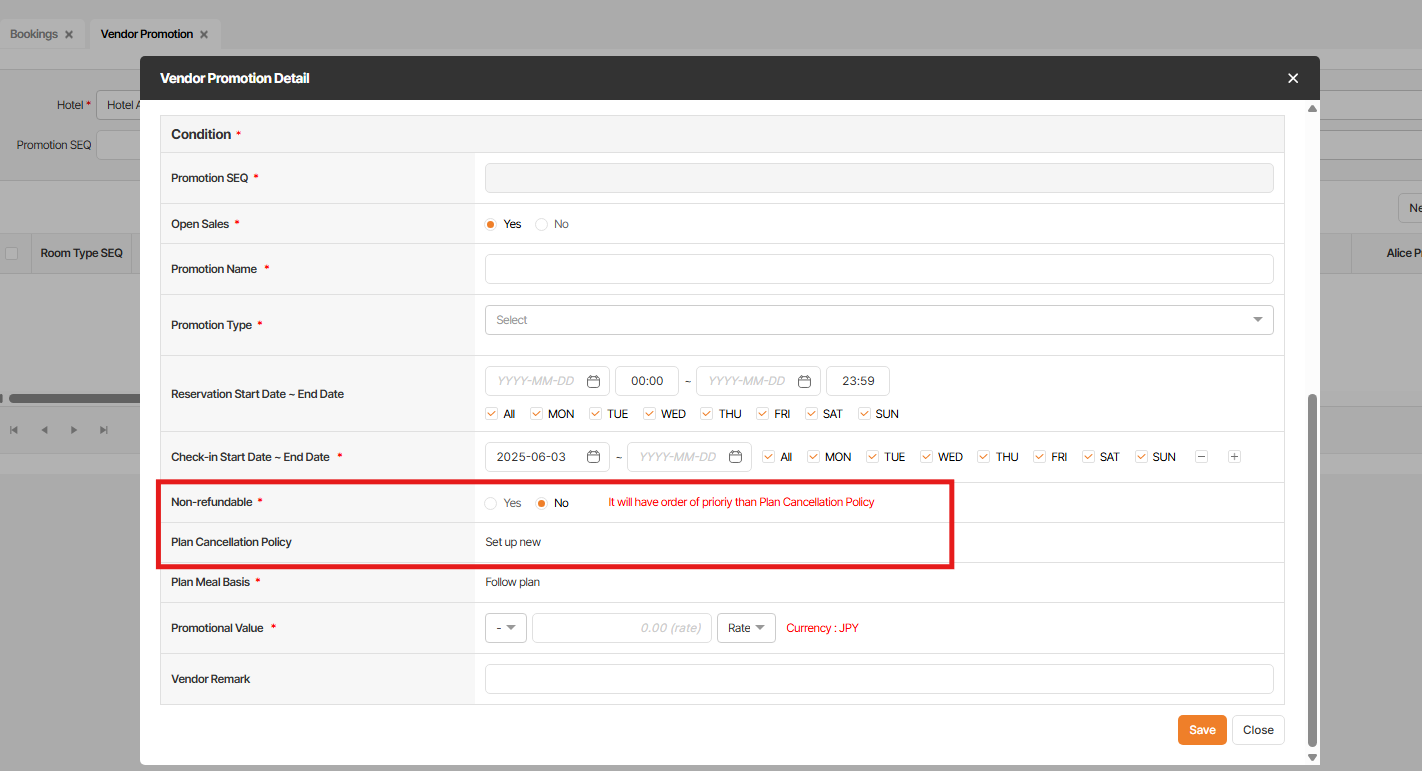Viewport: 1422px width, 771px height.
Task: Save the vendor promotion
Action: point(1202,730)
